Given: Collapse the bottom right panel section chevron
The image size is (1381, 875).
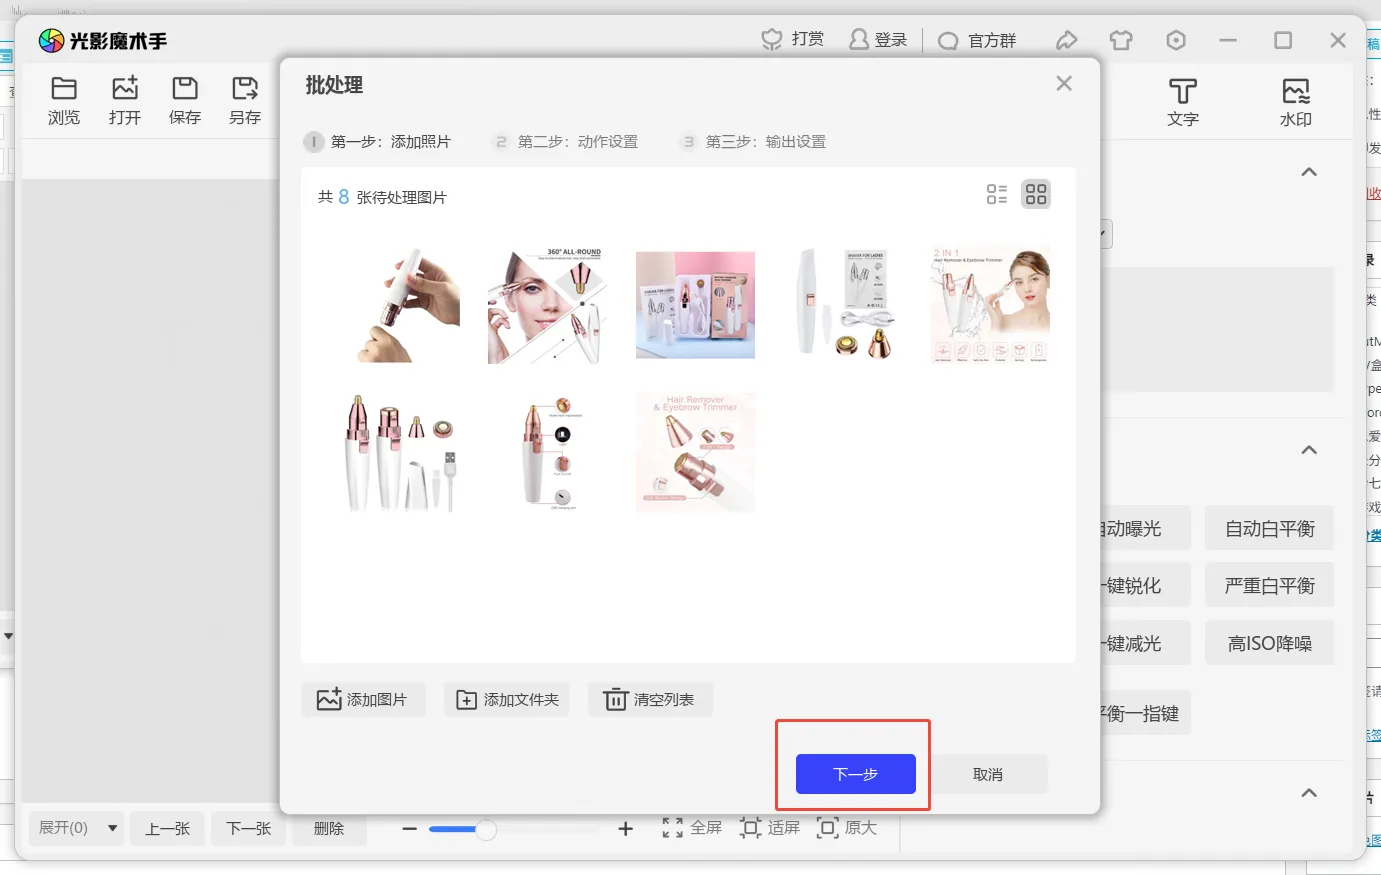Looking at the screenshot, I should coord(1309,793).
